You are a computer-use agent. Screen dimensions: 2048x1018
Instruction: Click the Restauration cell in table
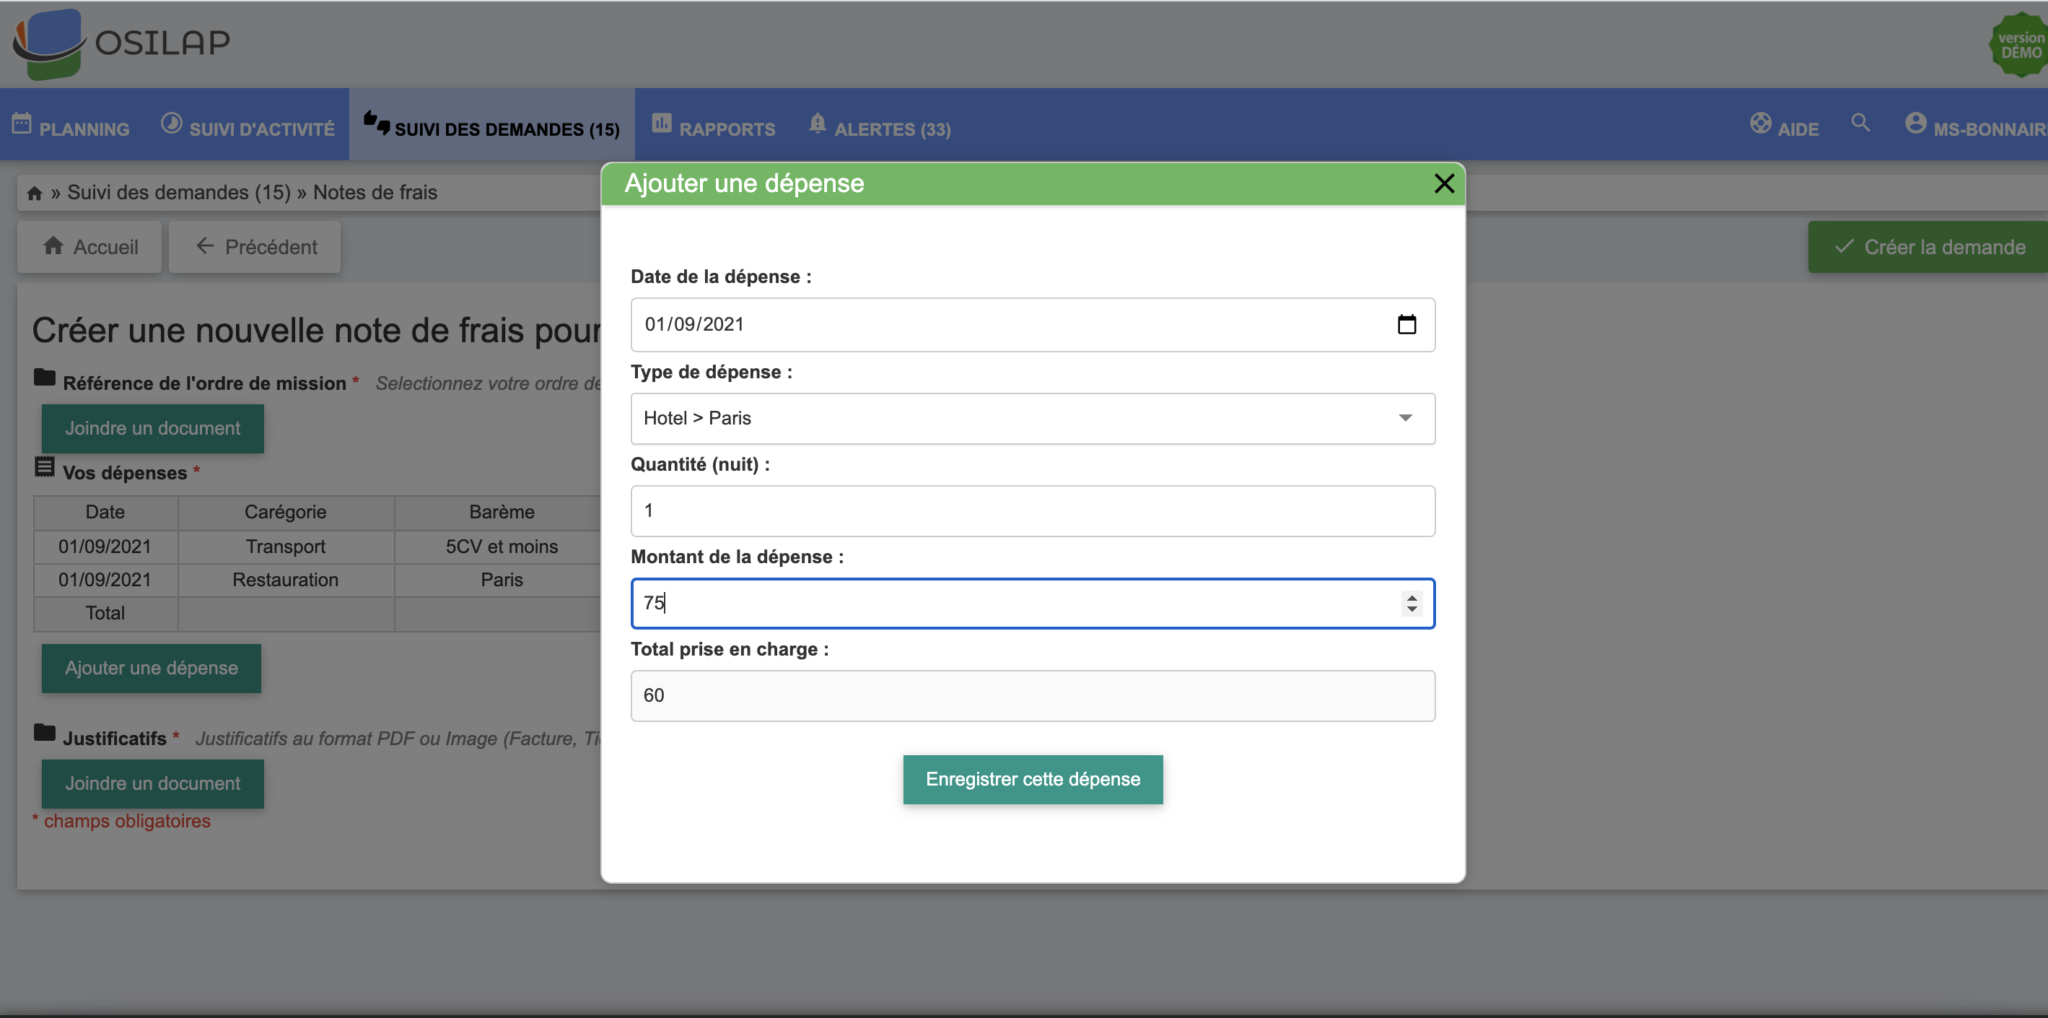286,580
